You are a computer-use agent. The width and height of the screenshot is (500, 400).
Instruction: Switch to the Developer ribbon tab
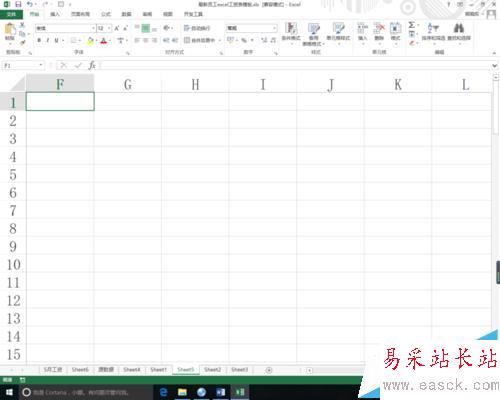click(x=193, y=14)
